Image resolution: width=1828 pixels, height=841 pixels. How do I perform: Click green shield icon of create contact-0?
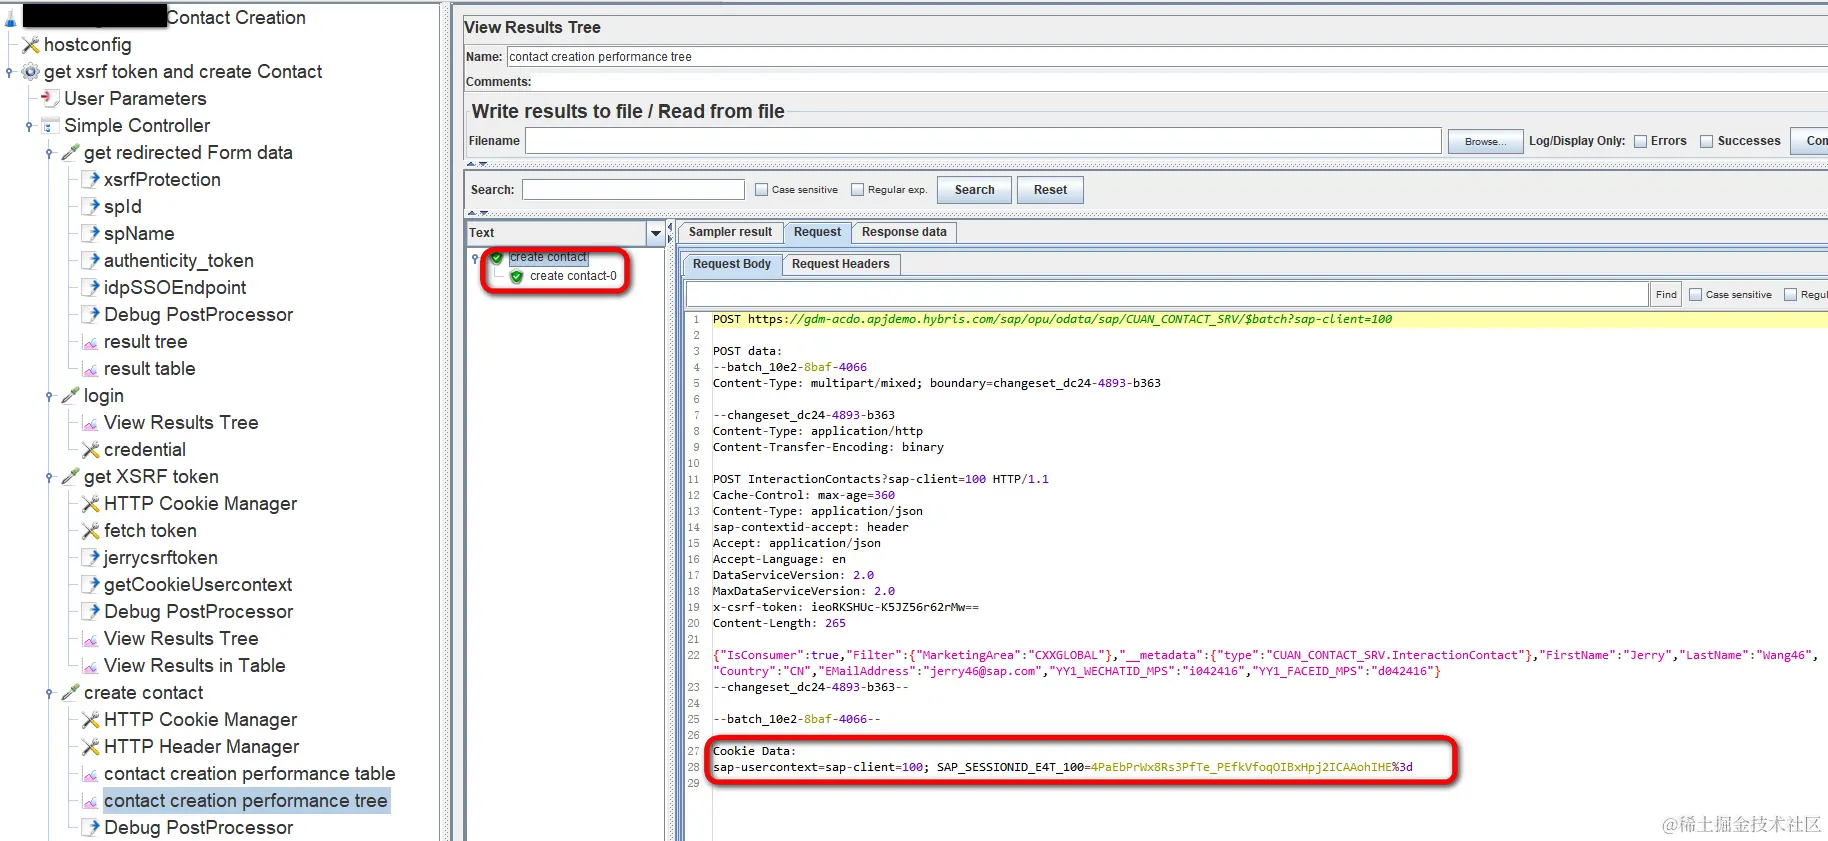point(517,277)
